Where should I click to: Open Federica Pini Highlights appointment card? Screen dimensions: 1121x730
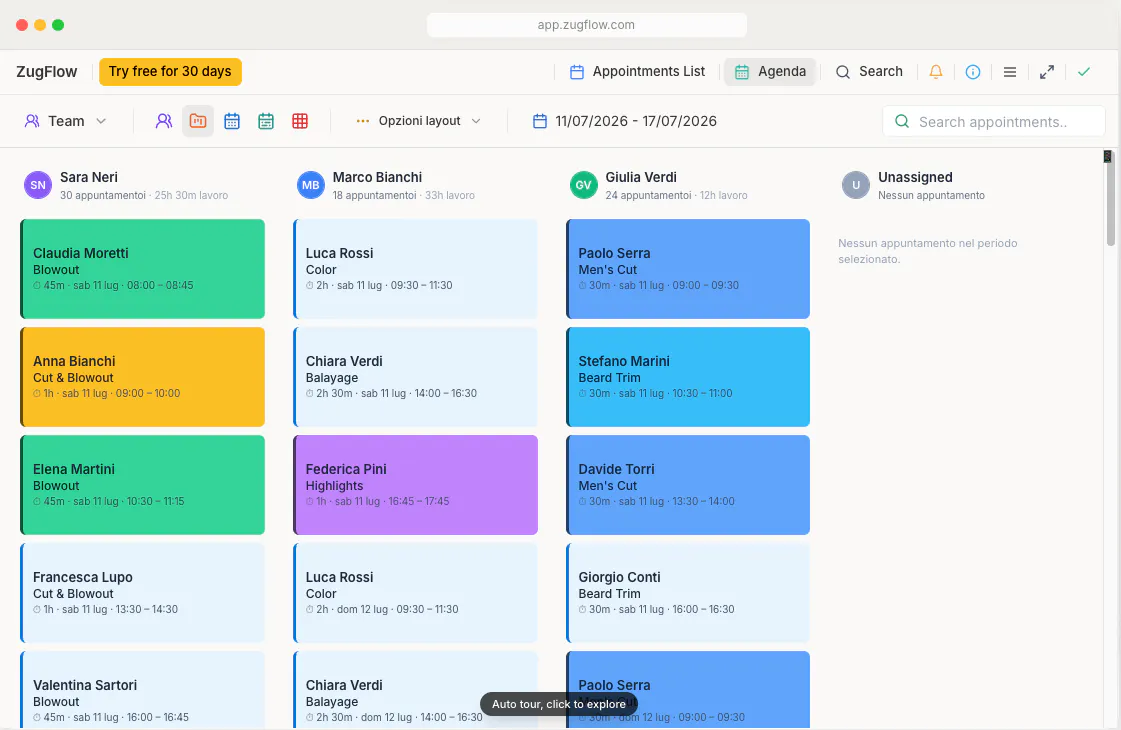pyautogui.click(x=415, y=485)
